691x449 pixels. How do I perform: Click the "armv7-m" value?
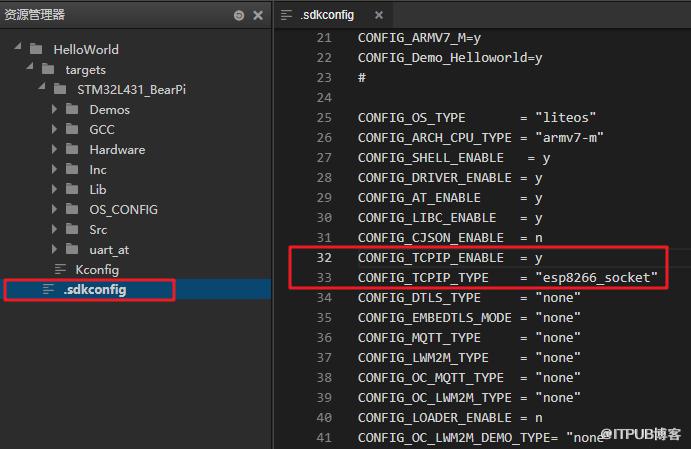click(569, 138)
